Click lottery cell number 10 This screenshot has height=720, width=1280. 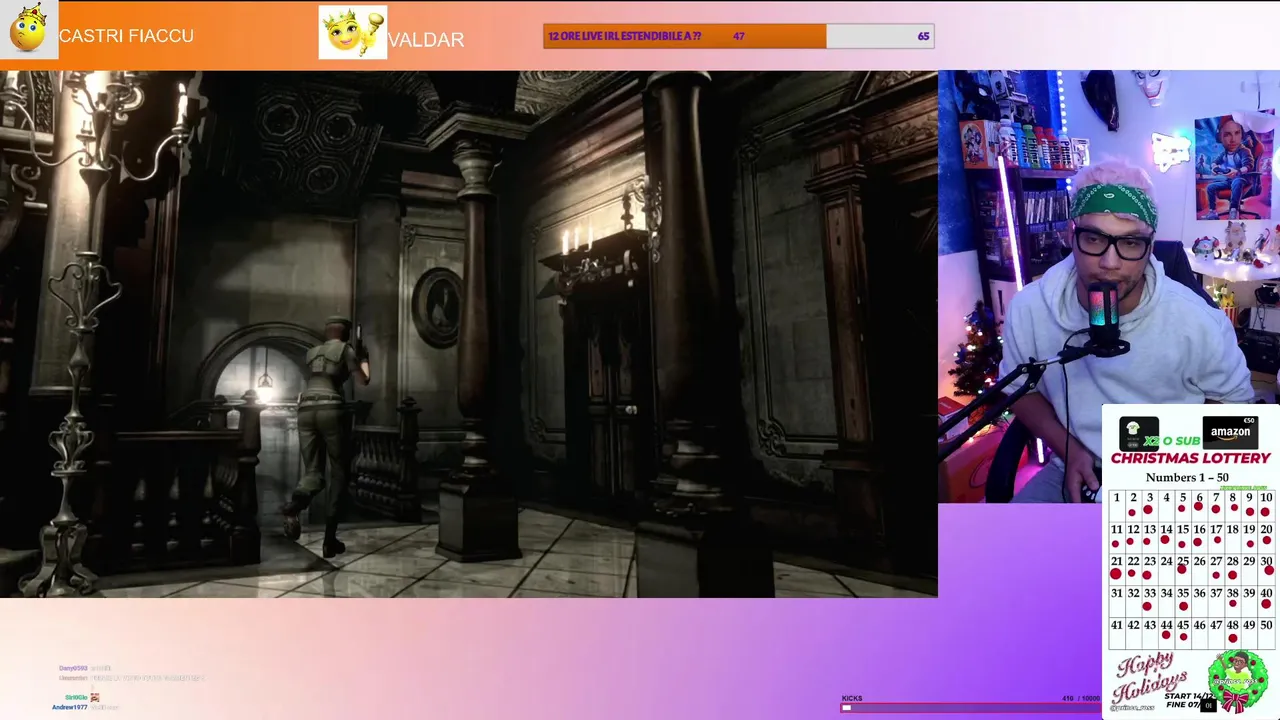1266,505
